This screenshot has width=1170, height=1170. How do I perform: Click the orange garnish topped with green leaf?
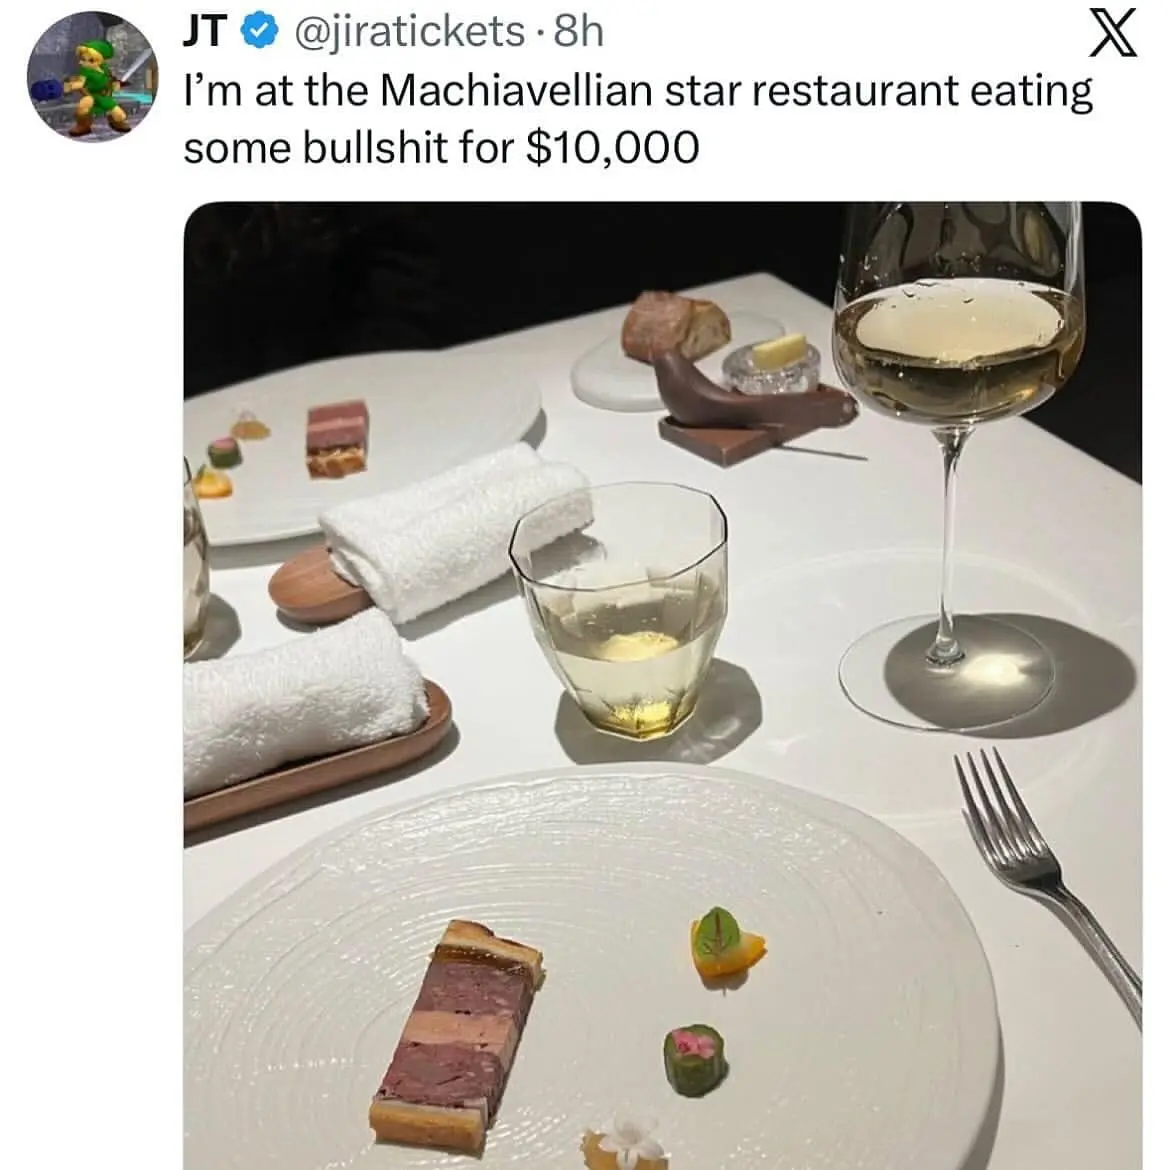pyautogui.click(x=725, y=944)
